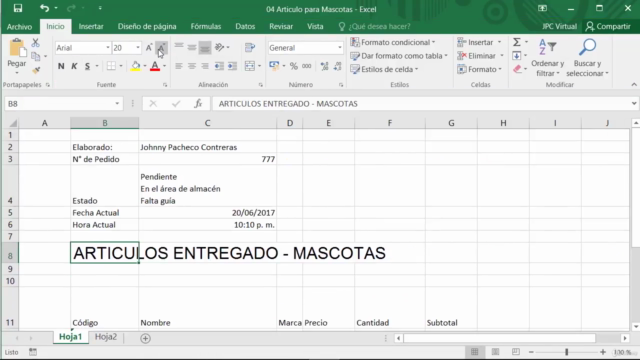Apply the red font color
The width and height of the screenshot is (640, 360).
[155, 66]
